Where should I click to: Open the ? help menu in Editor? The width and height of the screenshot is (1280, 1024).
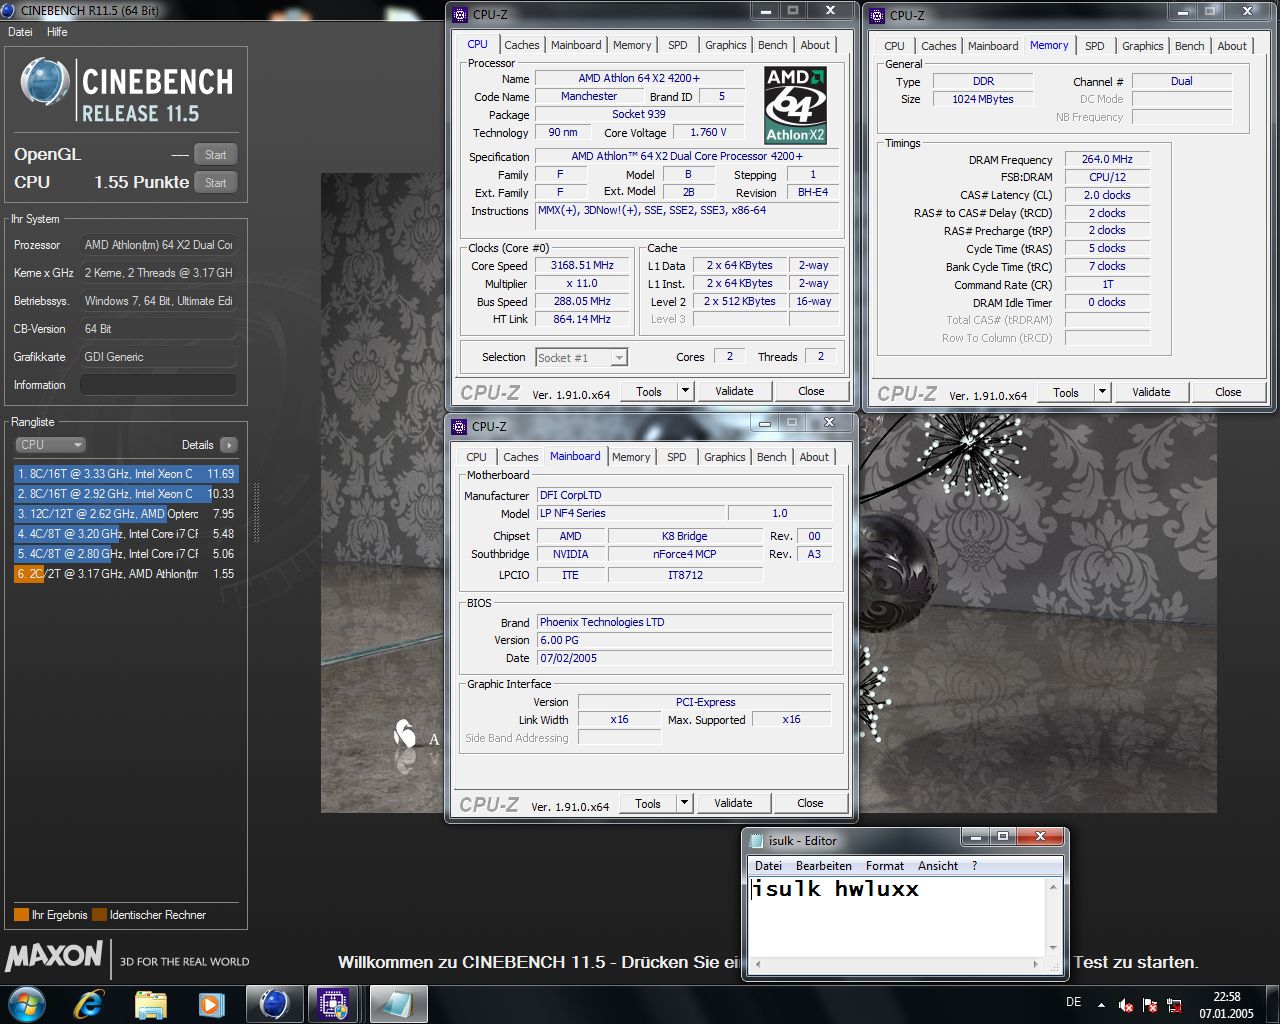pyautogui.click(x=975, y=866)
